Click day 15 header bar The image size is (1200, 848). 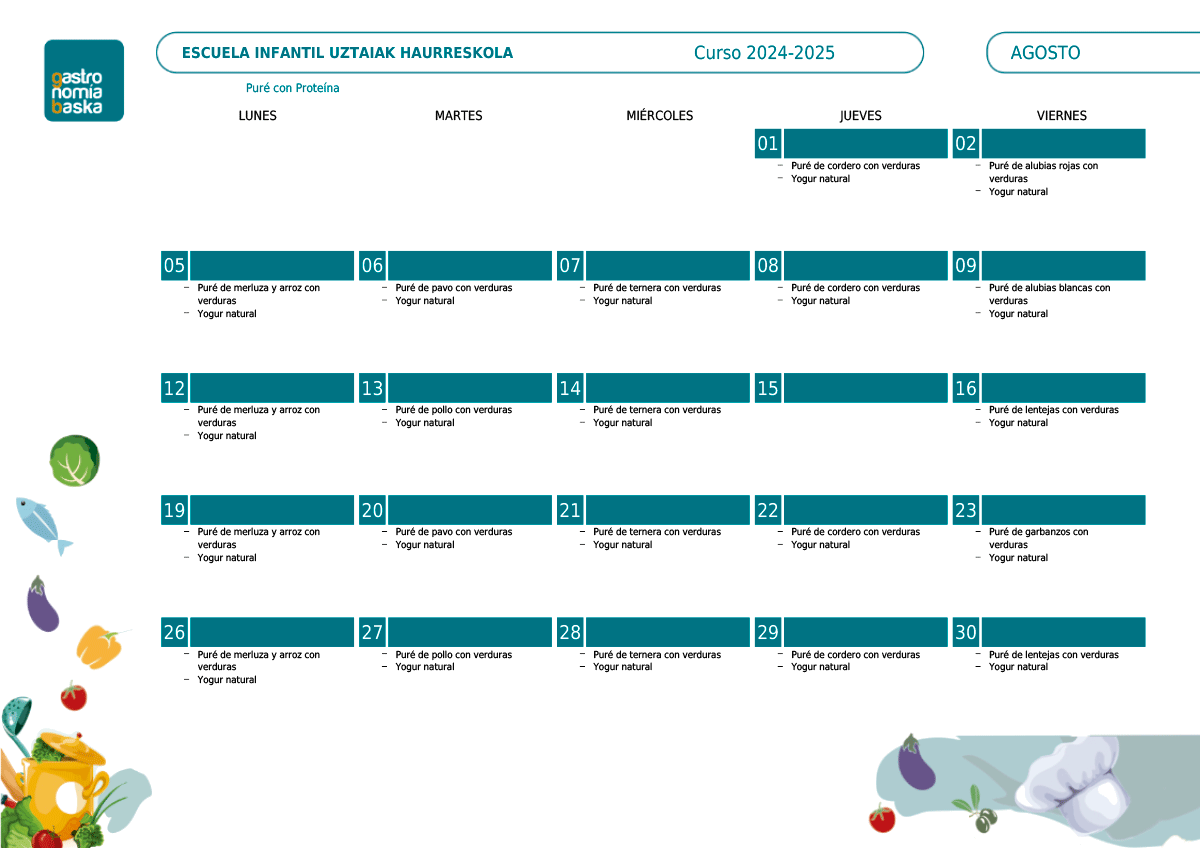(x=850, y=388)
